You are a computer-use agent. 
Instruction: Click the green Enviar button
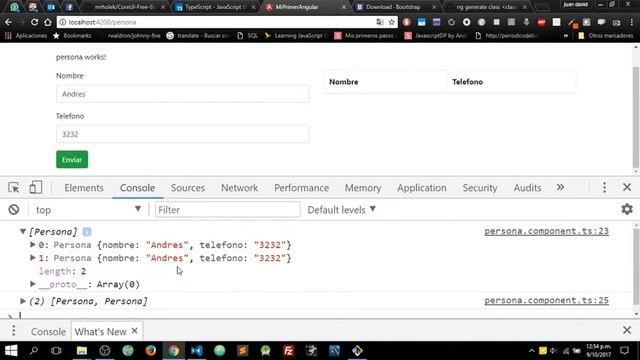click(72, 160)
